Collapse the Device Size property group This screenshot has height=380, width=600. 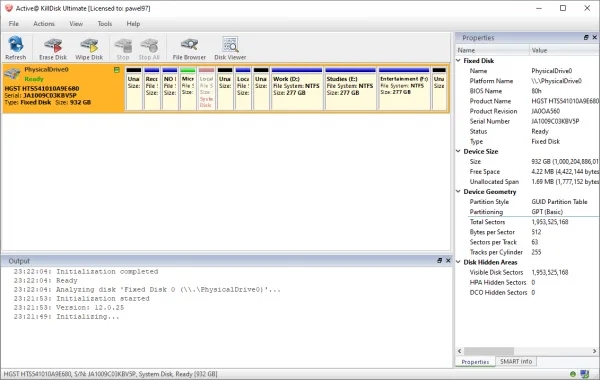pyautogui.click(x=458, y=151)
